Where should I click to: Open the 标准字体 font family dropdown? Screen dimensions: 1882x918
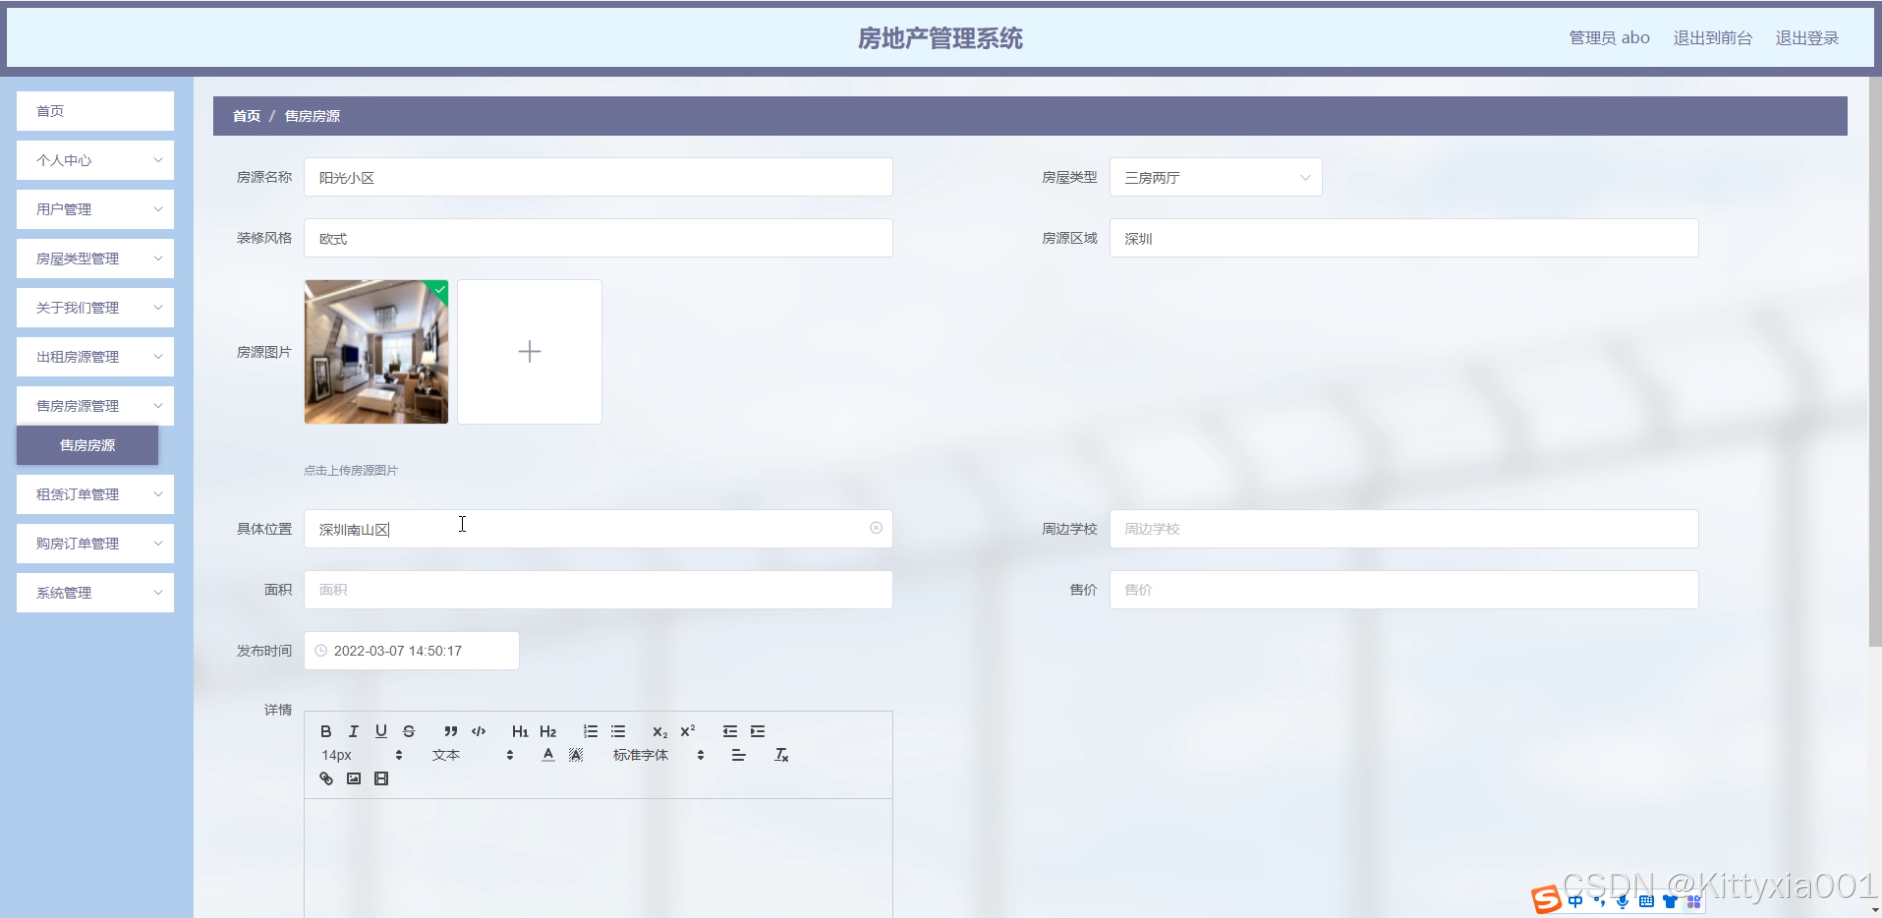point(659,755)
